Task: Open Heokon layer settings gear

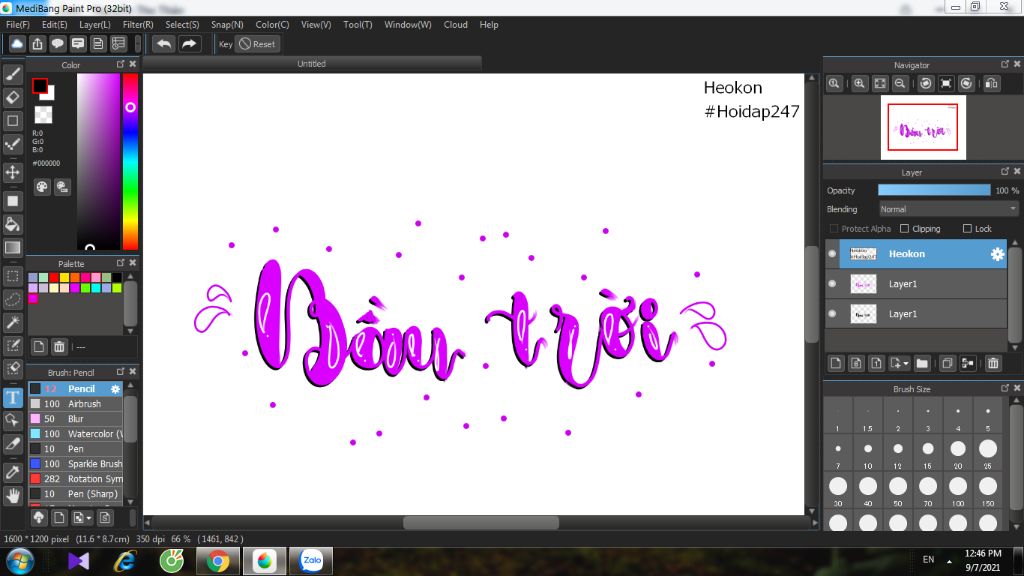Action: 997,254
